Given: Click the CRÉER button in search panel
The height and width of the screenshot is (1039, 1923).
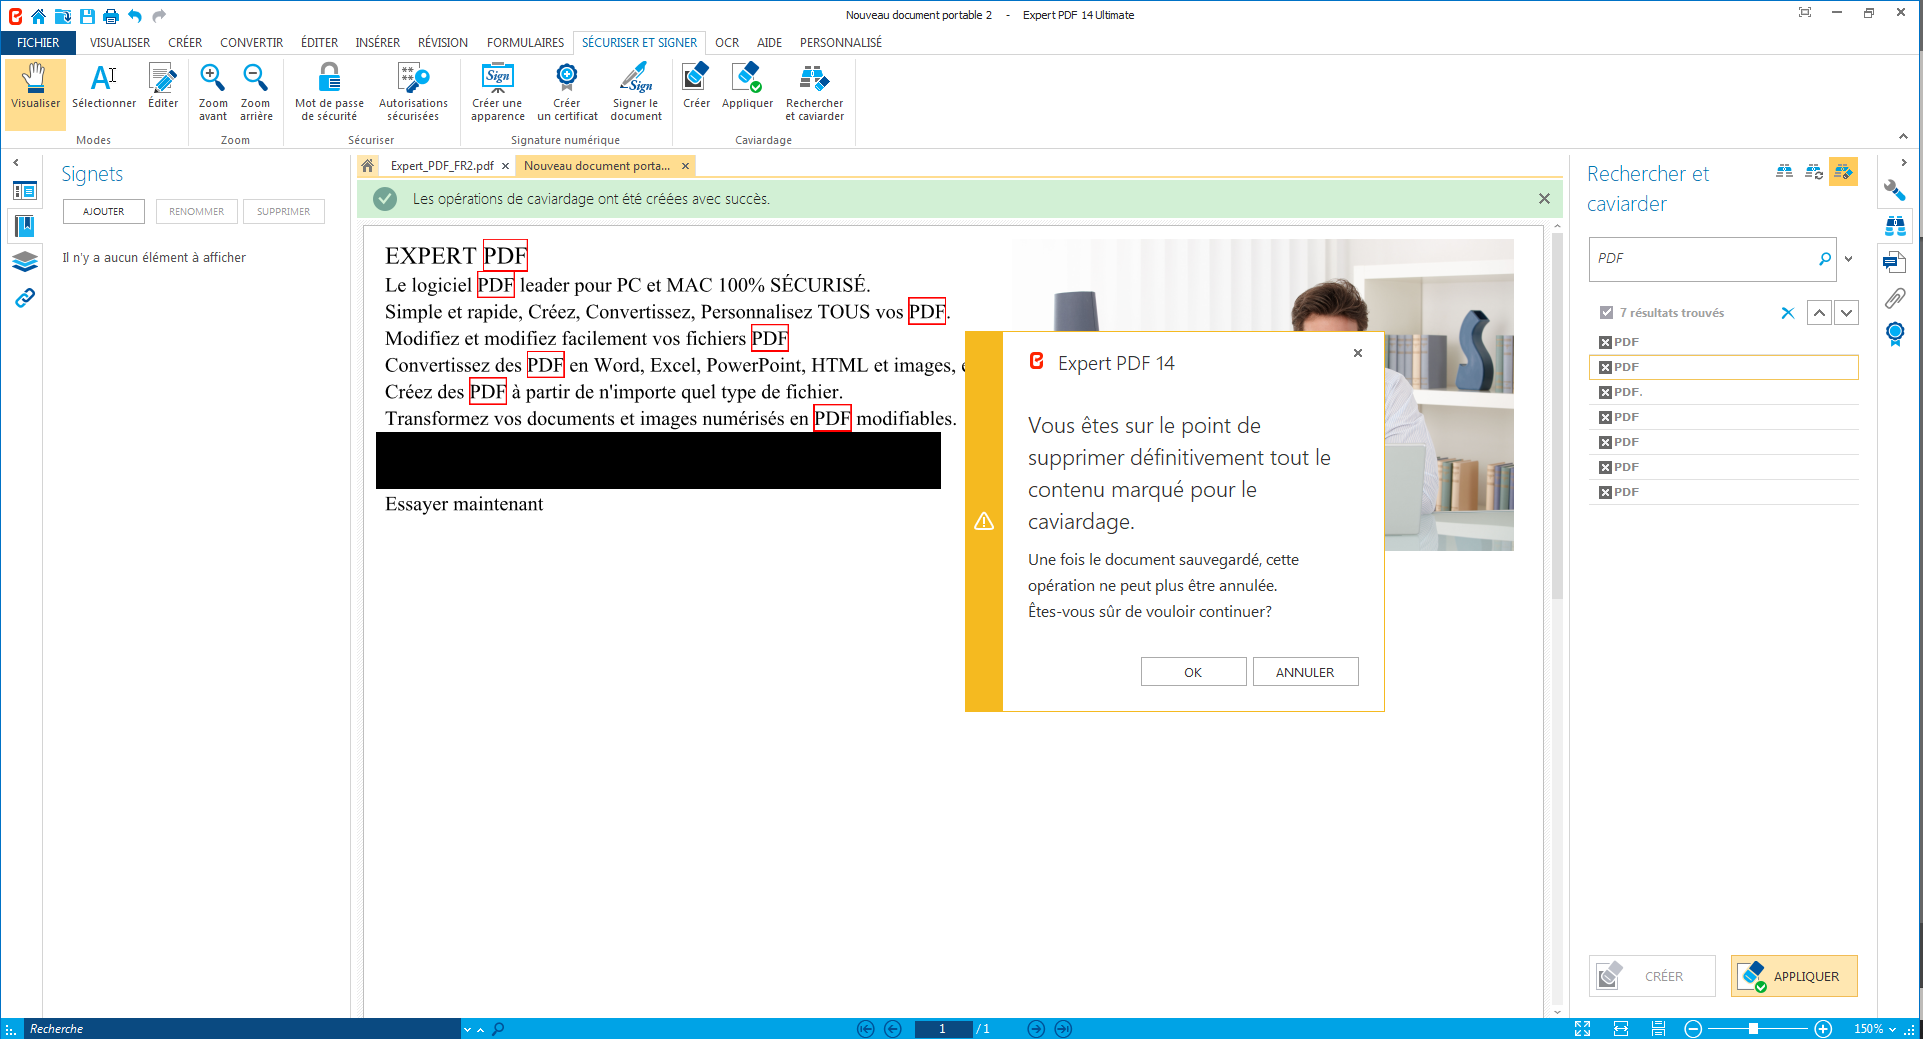Looking at the screenshot, I should pyautogui.click(x=1652, y=976).
